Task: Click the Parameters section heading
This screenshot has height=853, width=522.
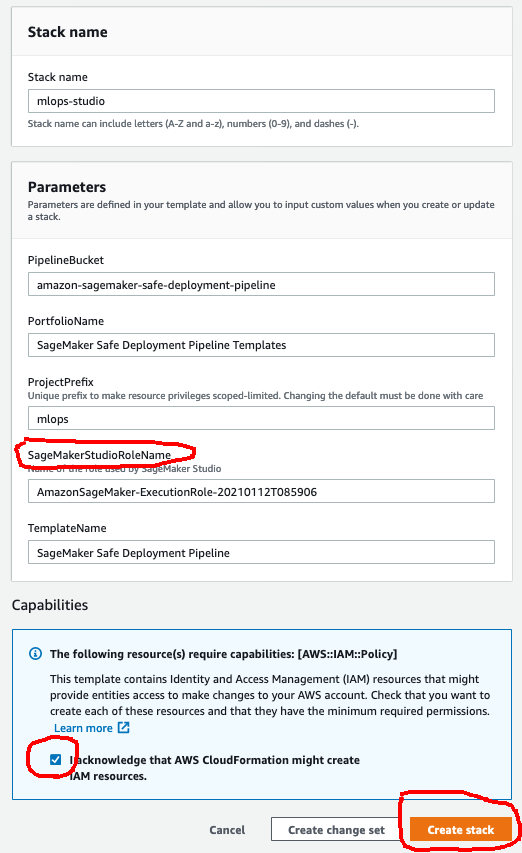Action: point(67,187)
